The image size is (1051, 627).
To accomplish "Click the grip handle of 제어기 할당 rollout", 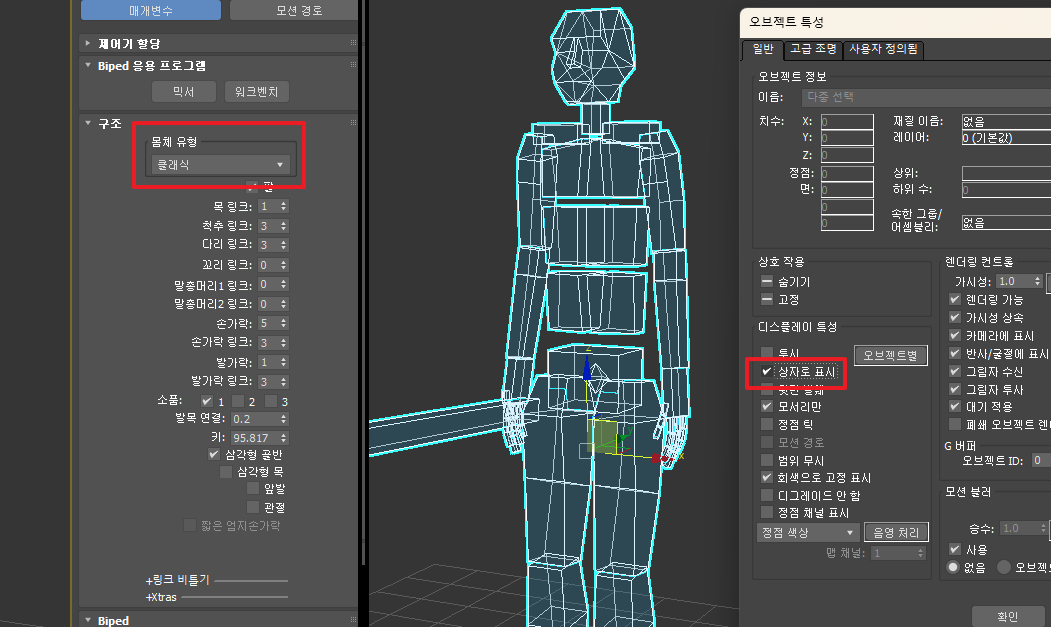I will 352,44.
